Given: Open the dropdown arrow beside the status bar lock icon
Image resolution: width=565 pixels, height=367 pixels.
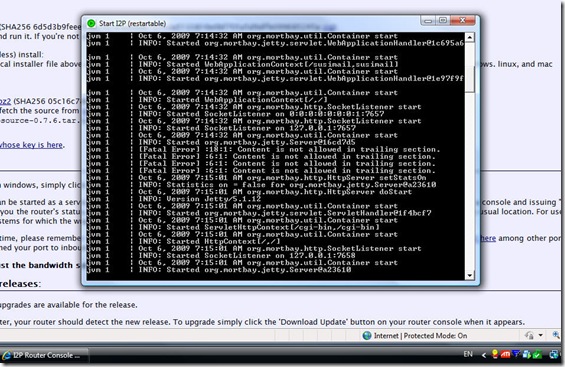Looking at the screenshot, I should pos(540,335).
